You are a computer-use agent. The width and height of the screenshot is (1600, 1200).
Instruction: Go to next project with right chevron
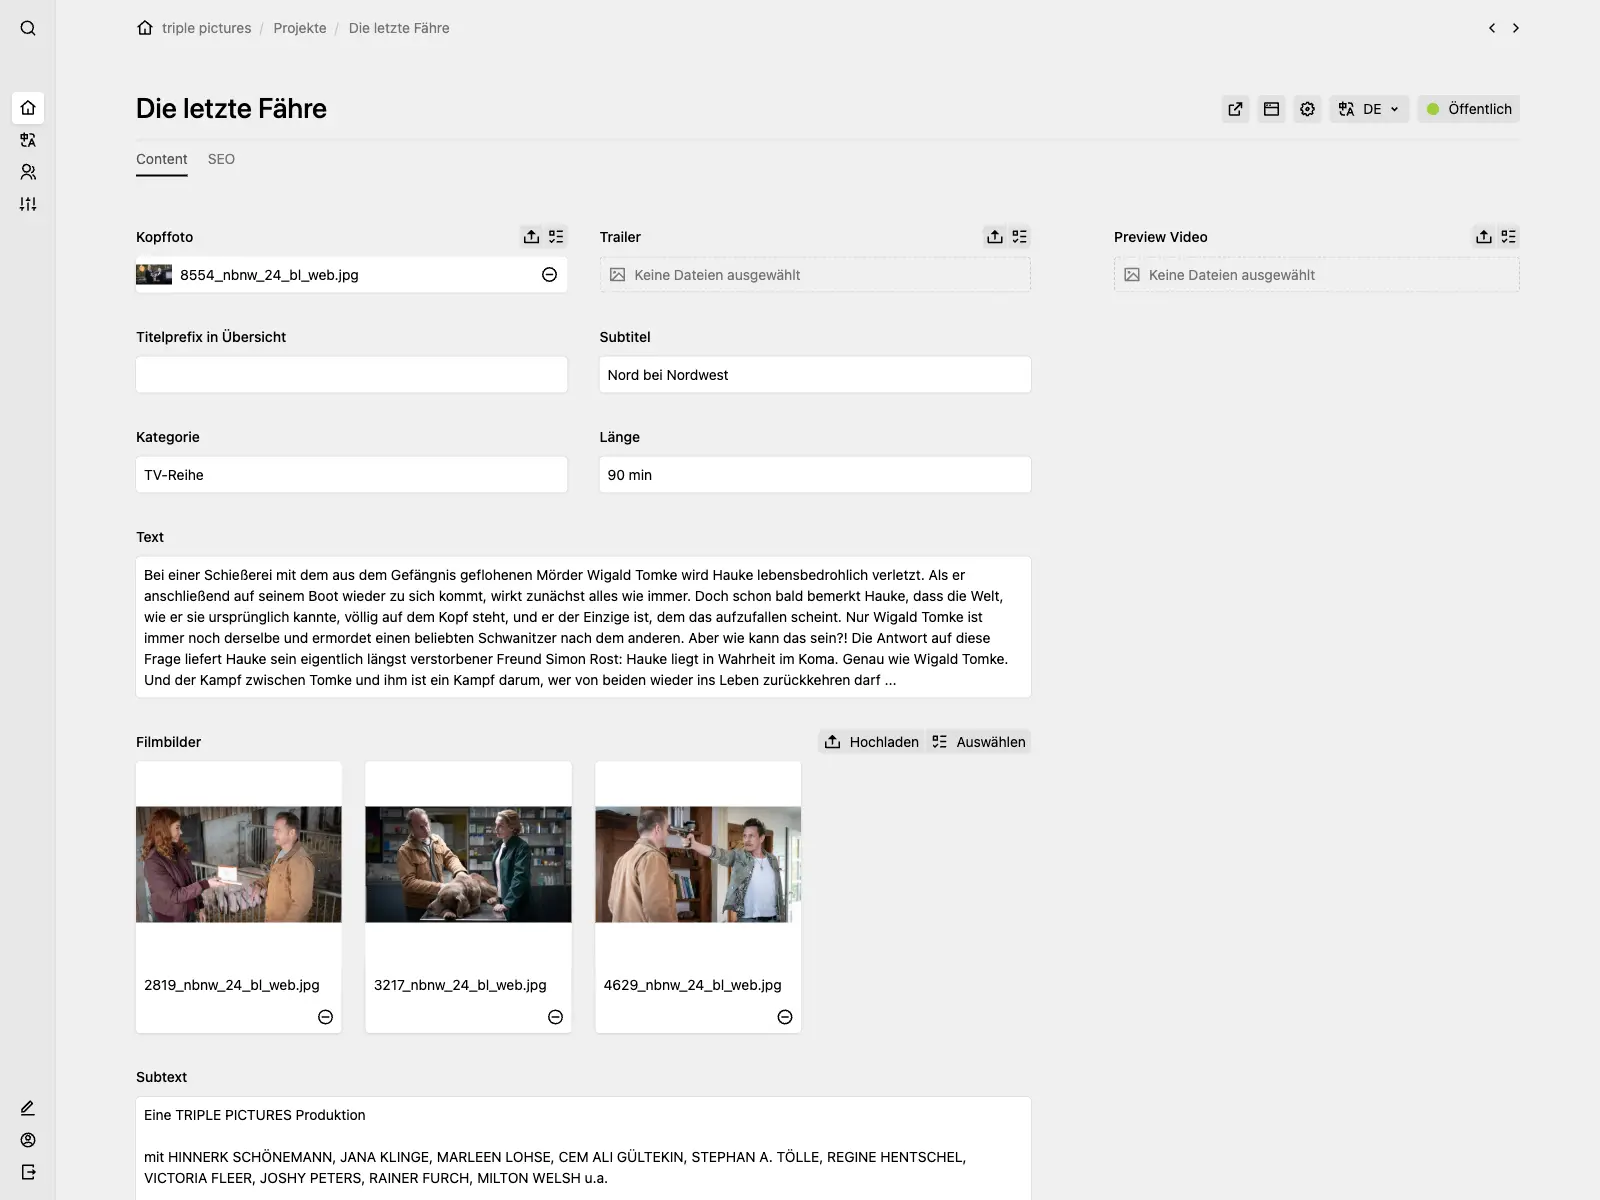[x=1516, y=28]
